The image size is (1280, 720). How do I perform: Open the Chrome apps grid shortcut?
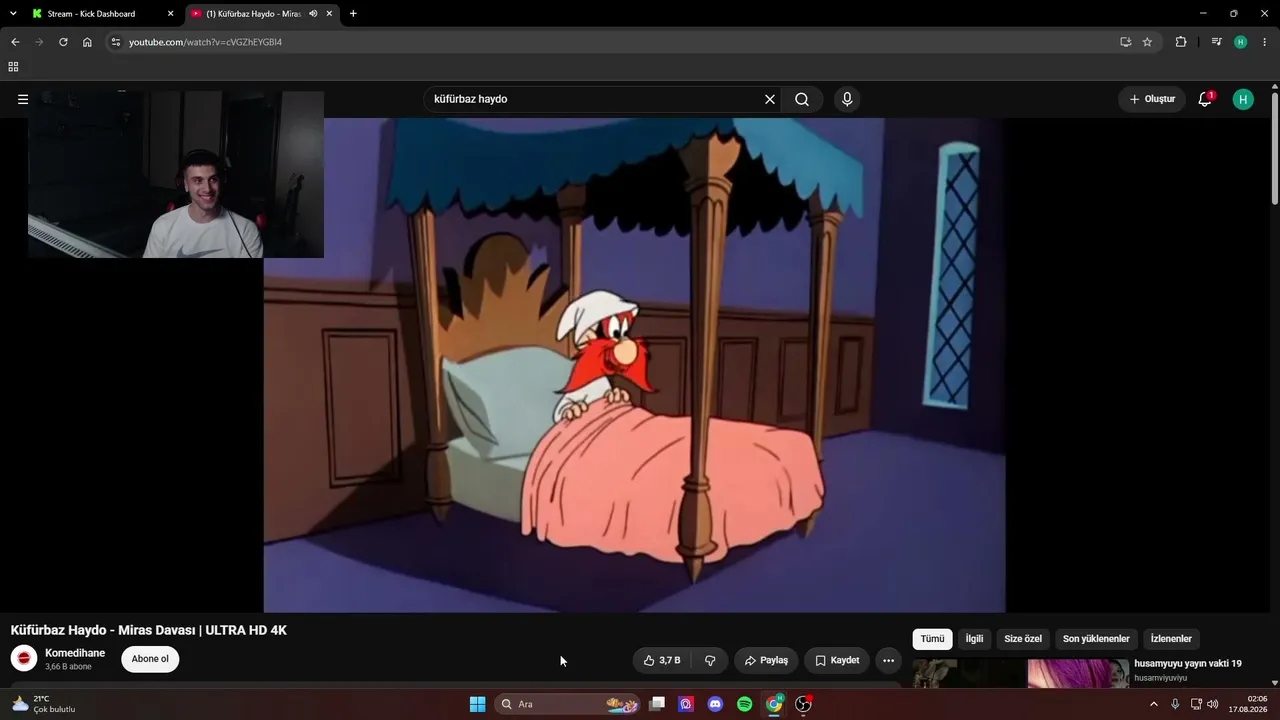pyautogui.click(x=13, y=67)
